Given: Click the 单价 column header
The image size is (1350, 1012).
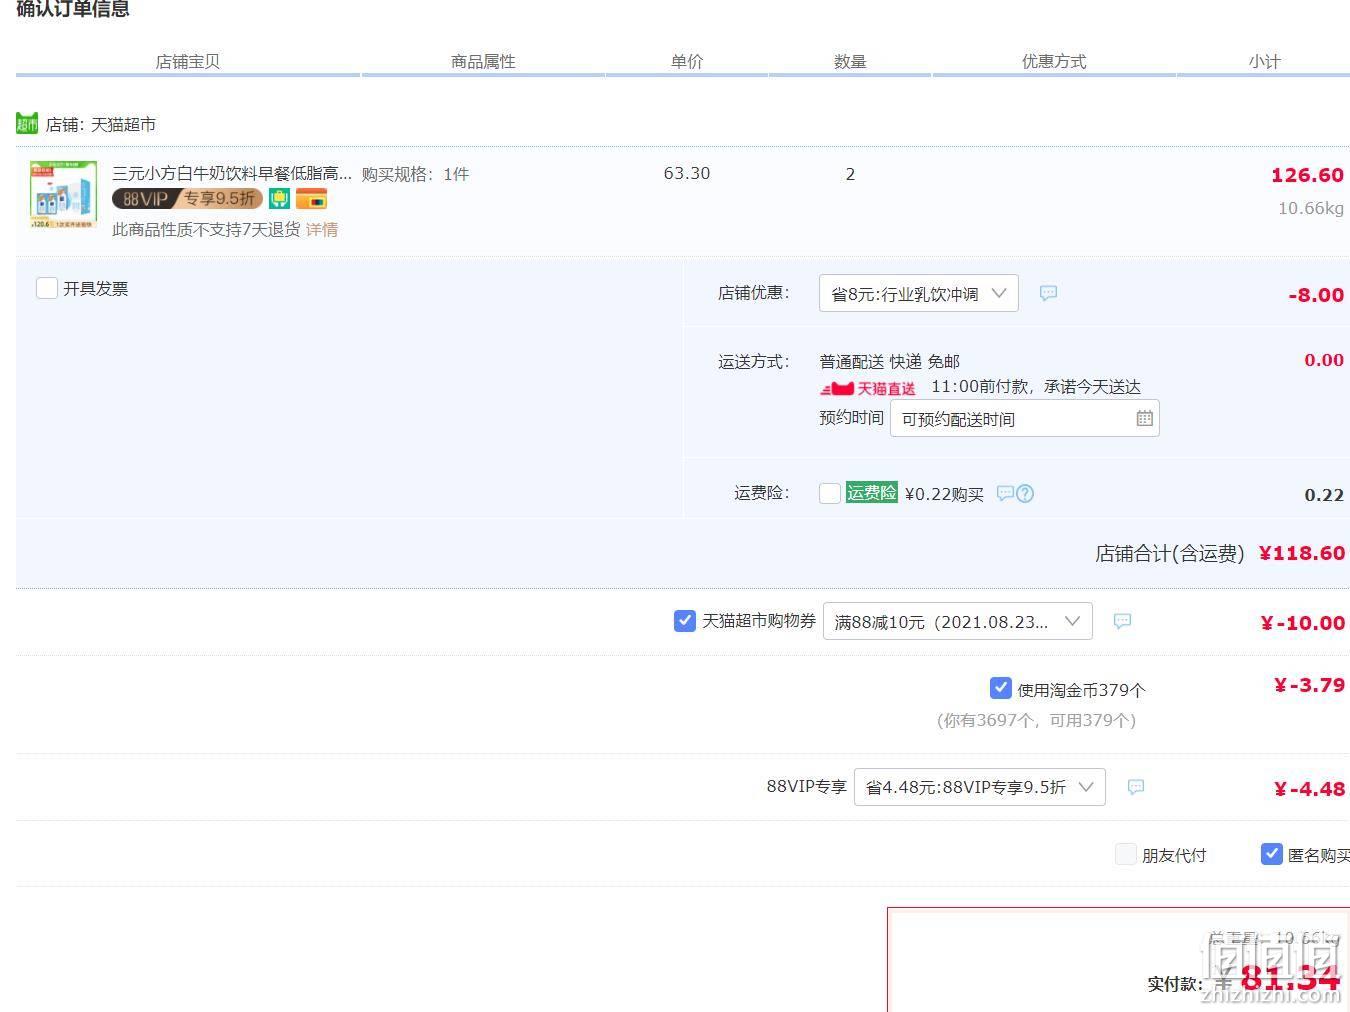Looking at the screenshot, I should click(687, 61).
